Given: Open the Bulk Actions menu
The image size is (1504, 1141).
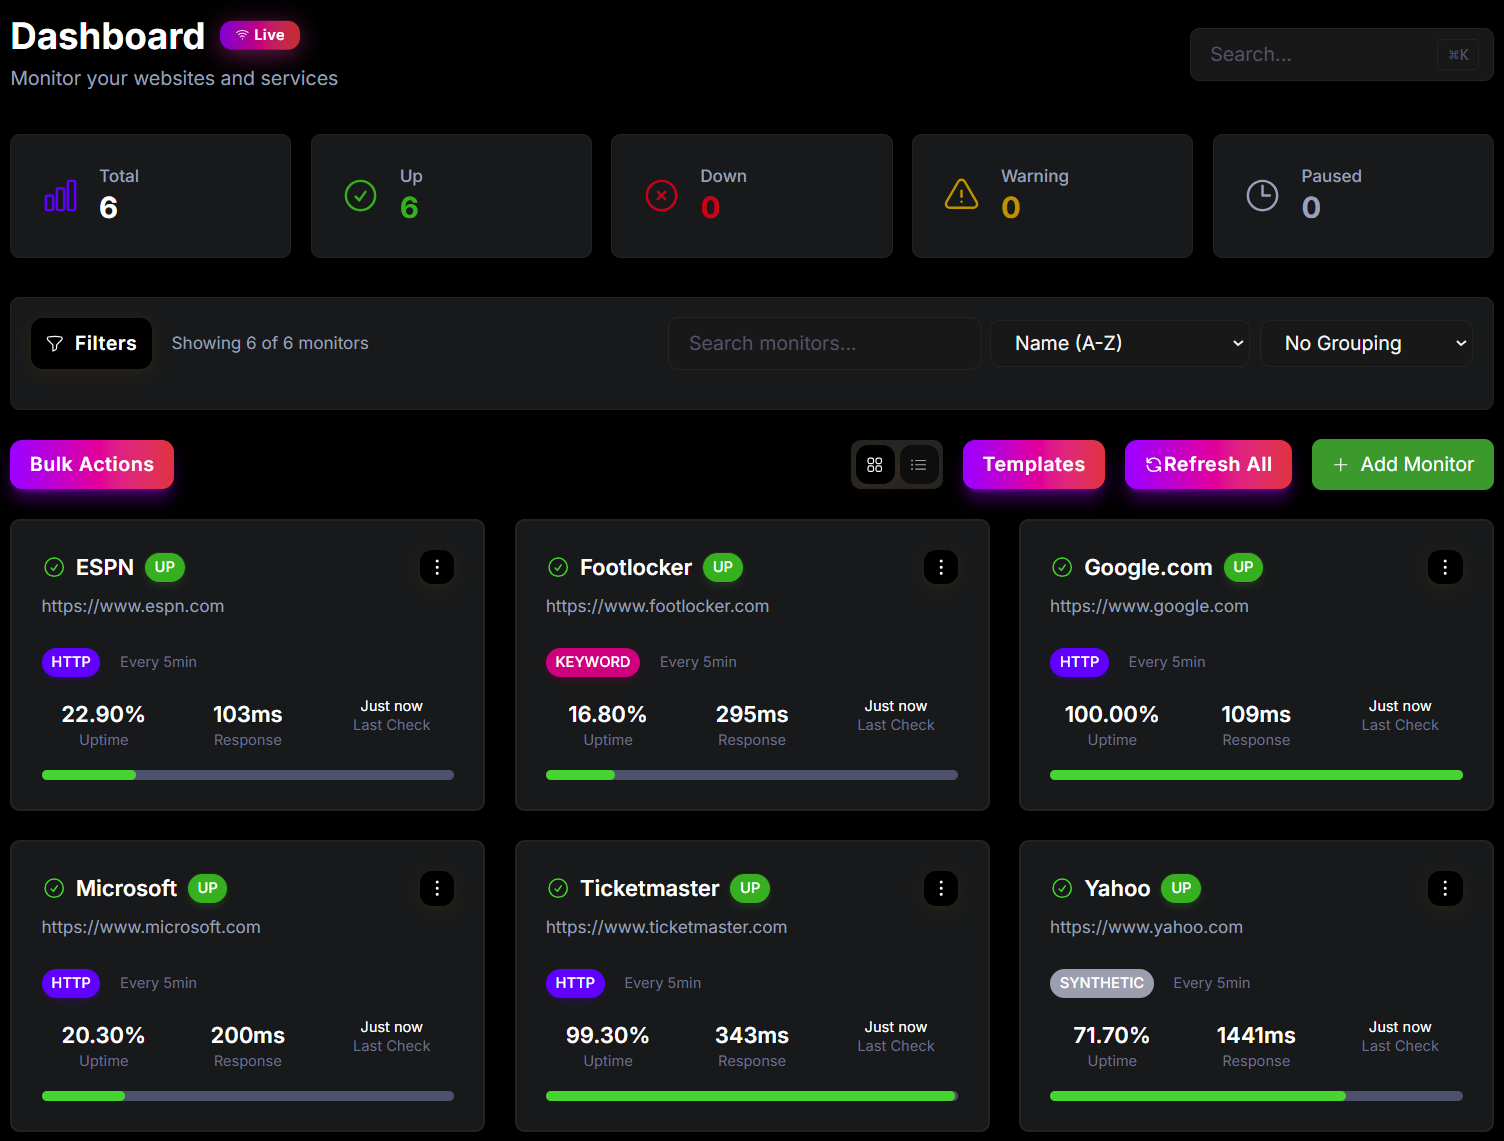Looking at the screenshot, I should point(92,464).
